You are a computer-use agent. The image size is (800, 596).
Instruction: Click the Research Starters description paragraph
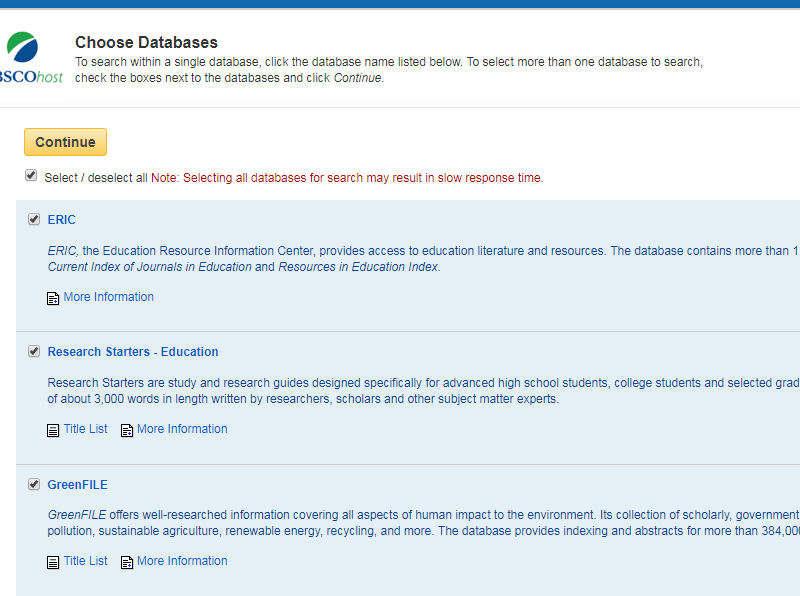423,391
